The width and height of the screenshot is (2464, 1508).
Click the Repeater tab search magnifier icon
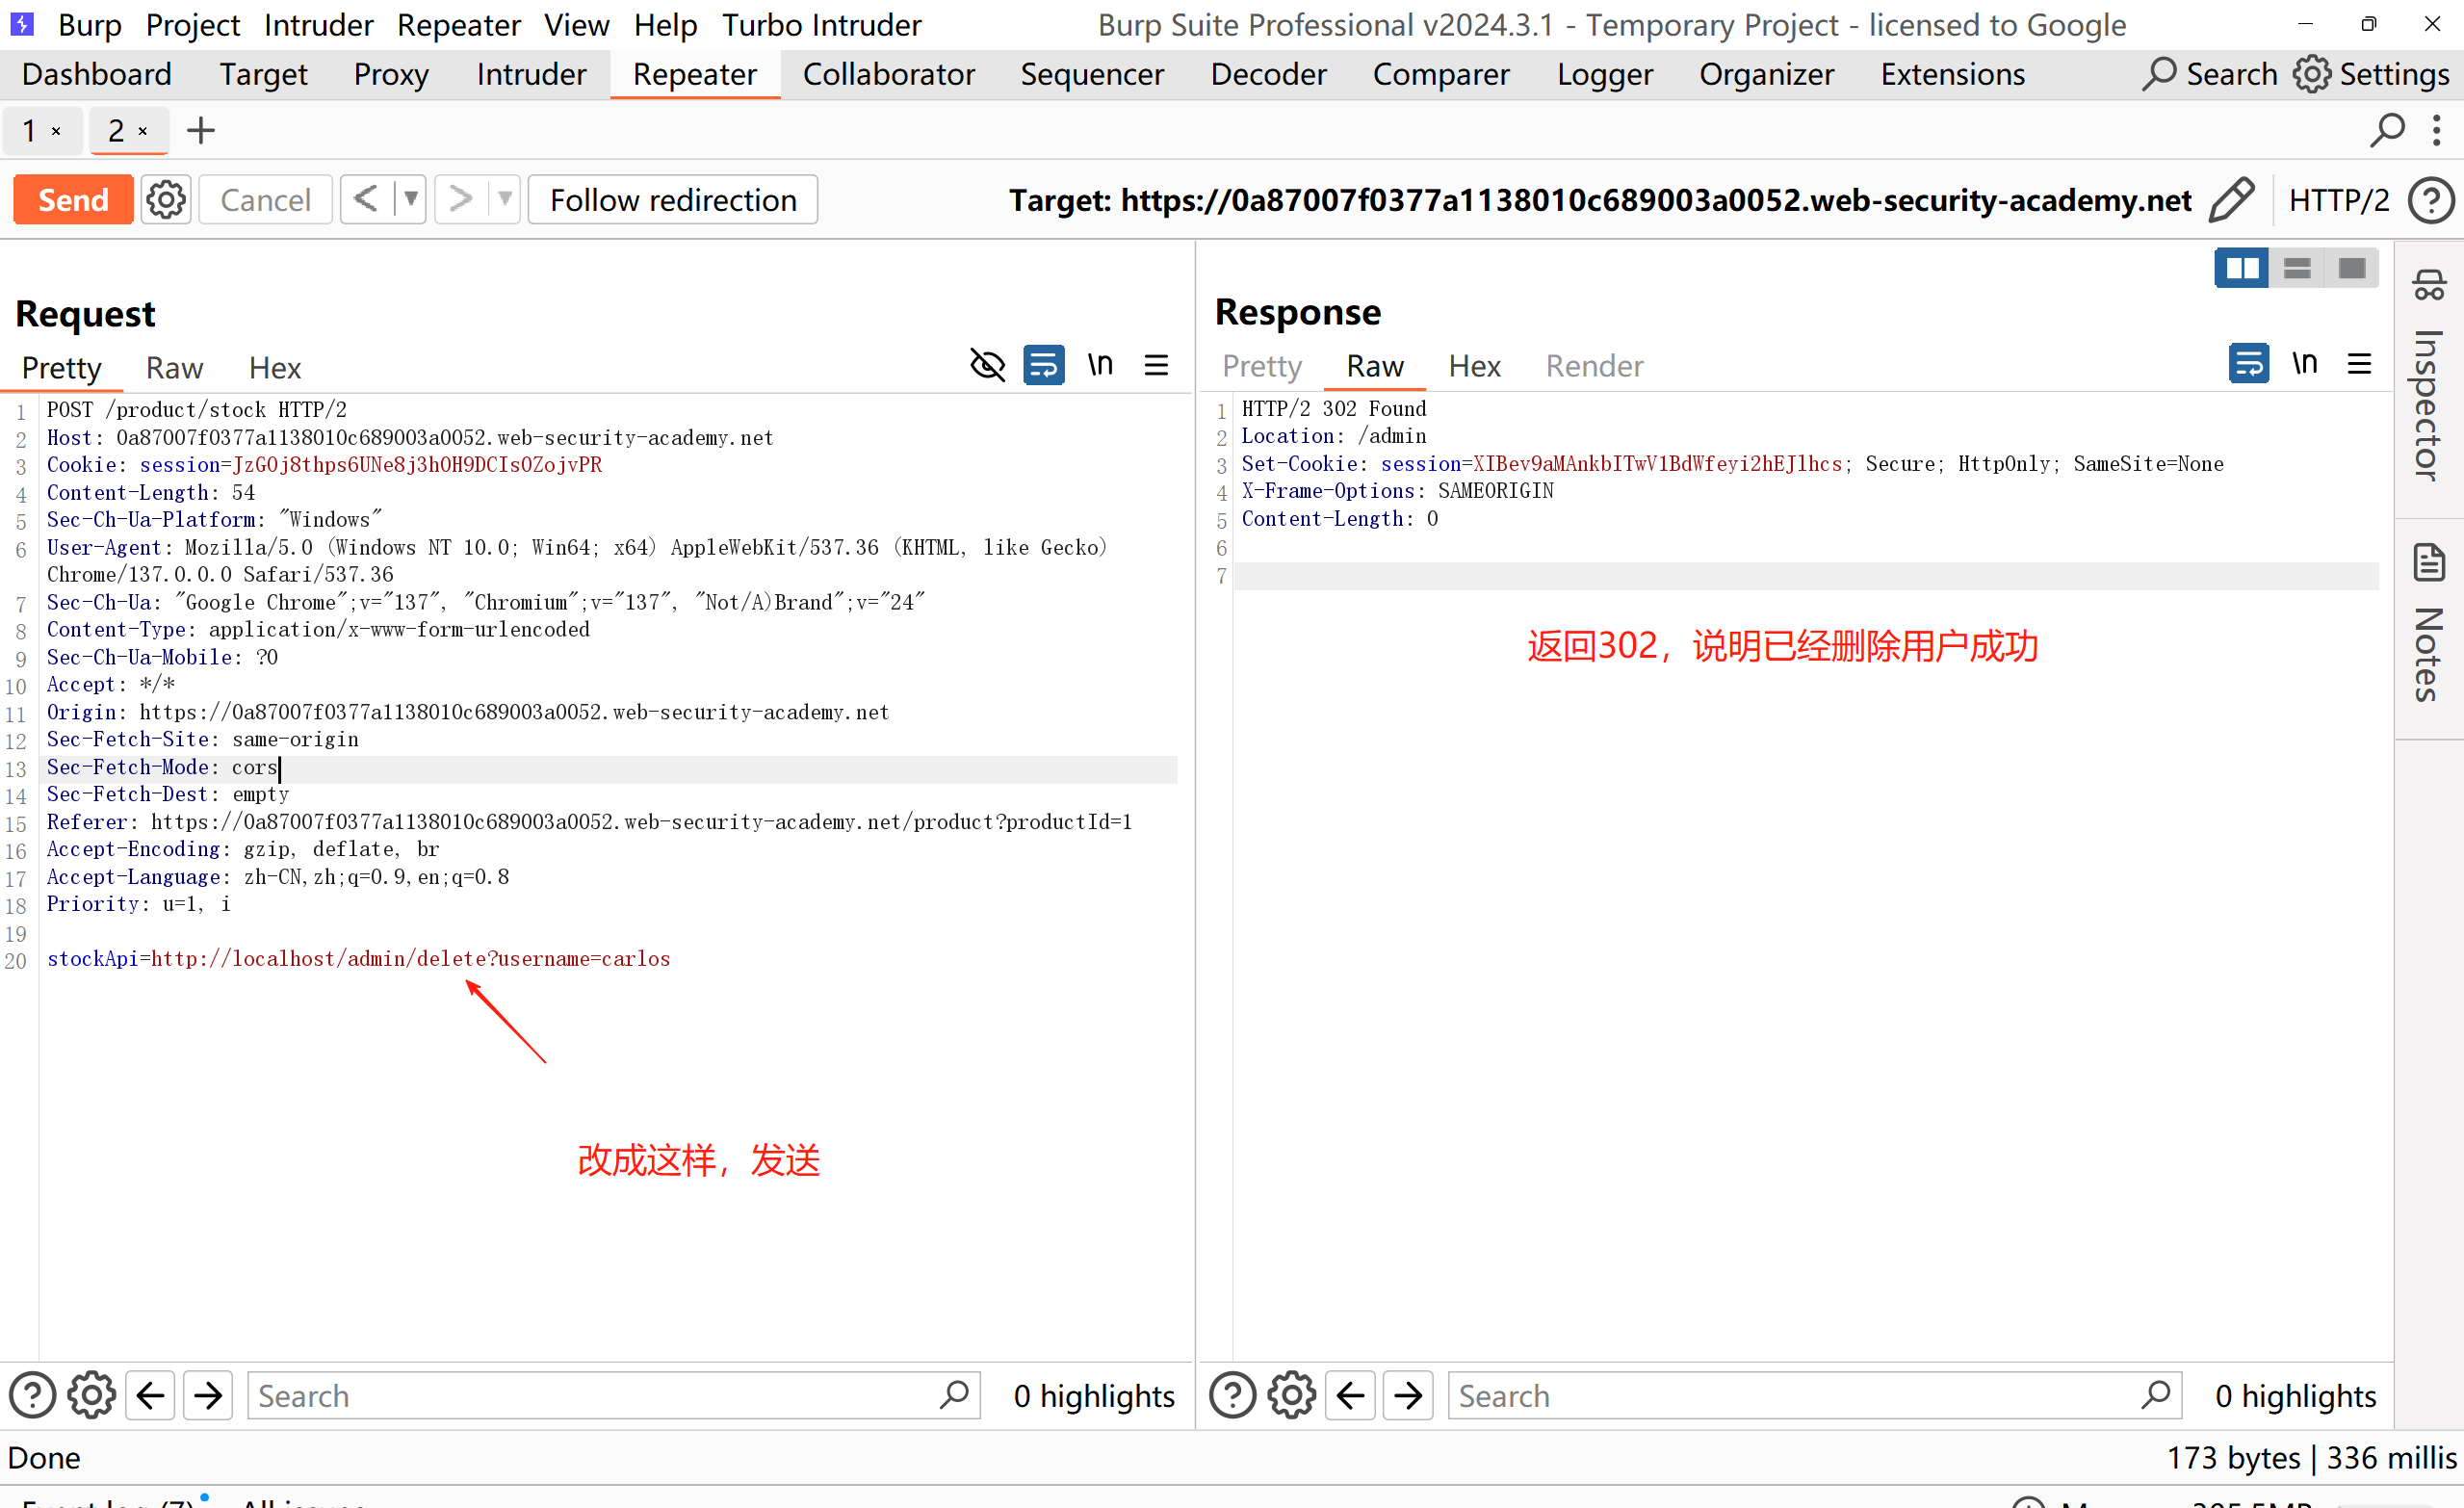(2386, 130)
